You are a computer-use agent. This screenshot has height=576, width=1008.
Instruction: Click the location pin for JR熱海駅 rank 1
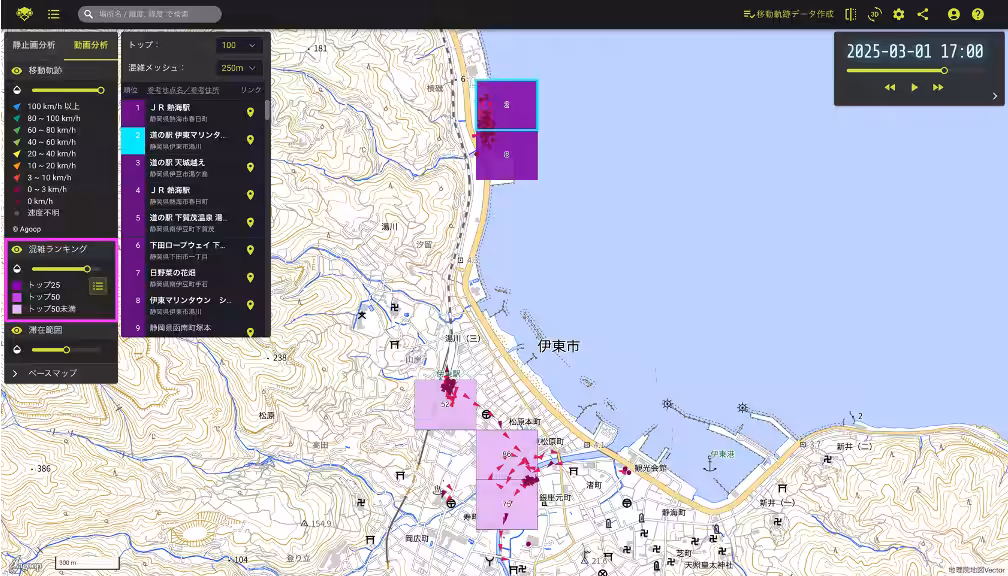pyautogui.click(x=250, y=112)
